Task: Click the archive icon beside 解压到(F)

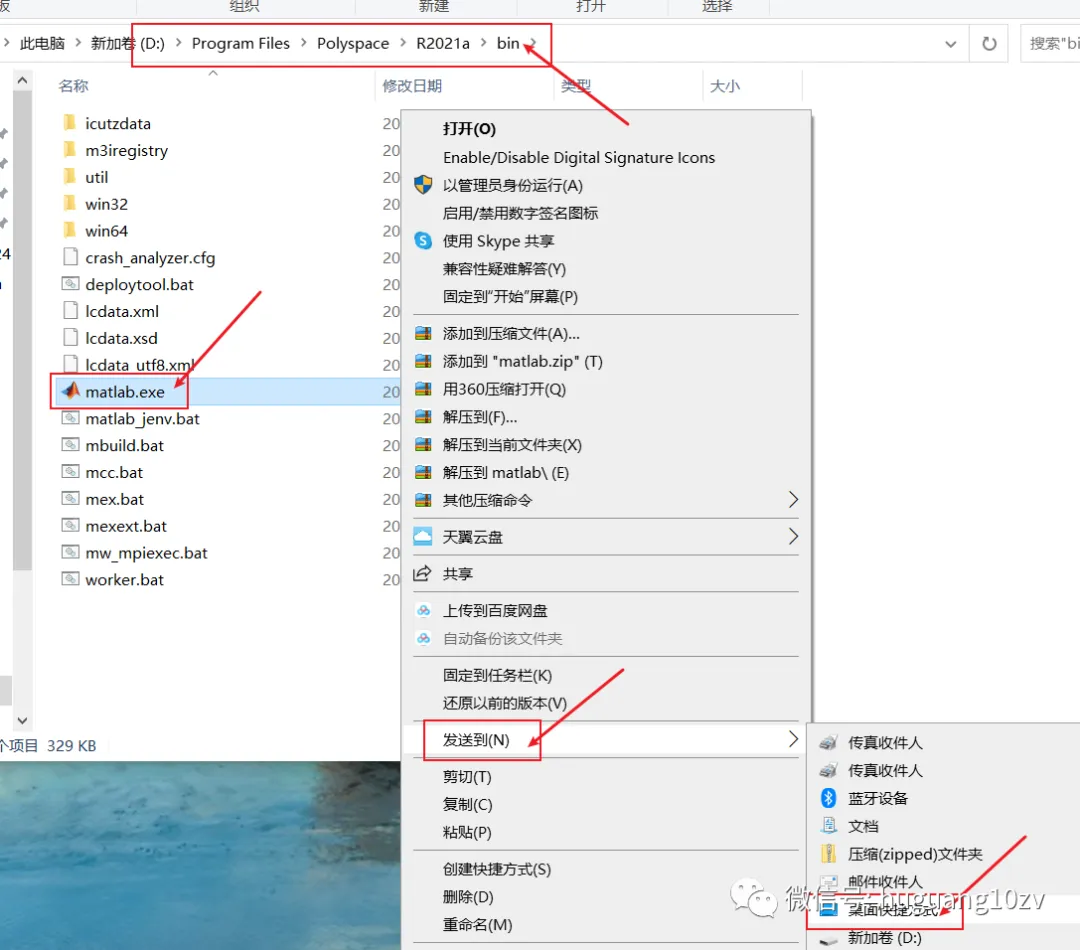Action: click(x=423, y=417)
